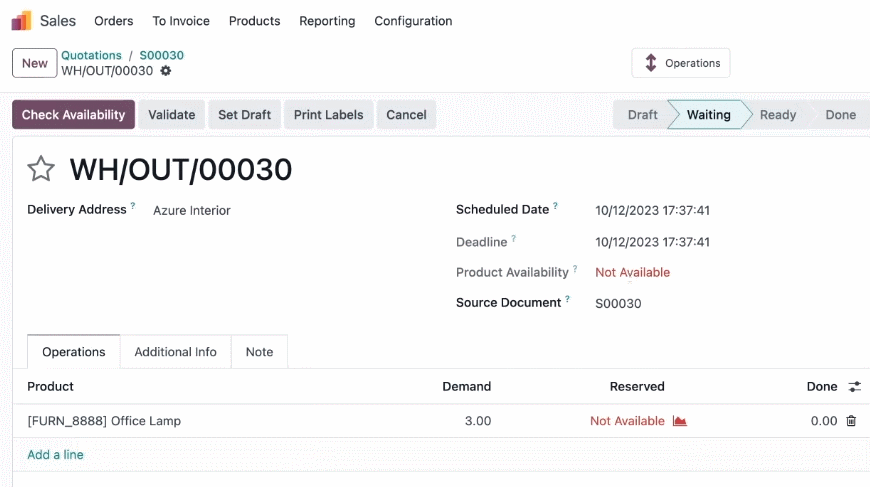Screen dimensions: 870x487
Task: Open the Sales app home icon
Action: click(x=22, y=21)
